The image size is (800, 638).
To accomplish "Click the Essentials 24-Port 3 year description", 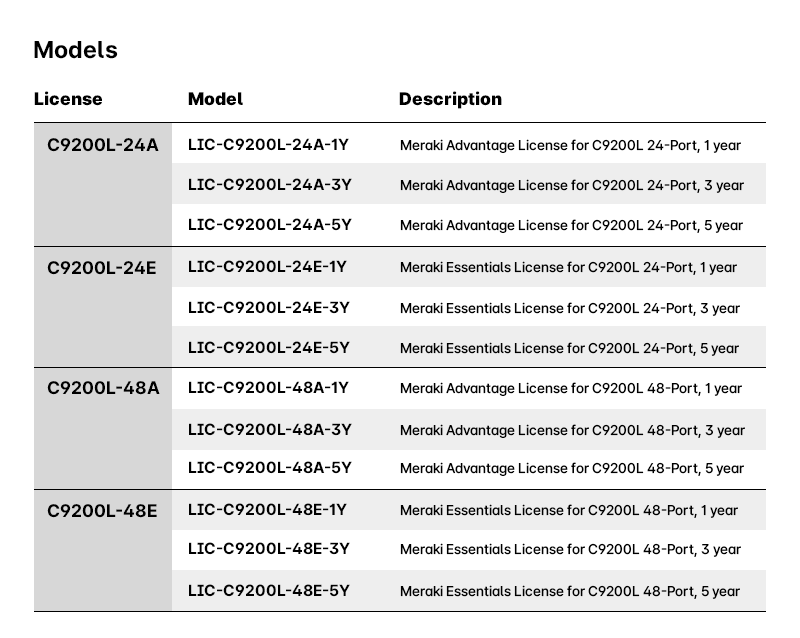I will (570, 308).
